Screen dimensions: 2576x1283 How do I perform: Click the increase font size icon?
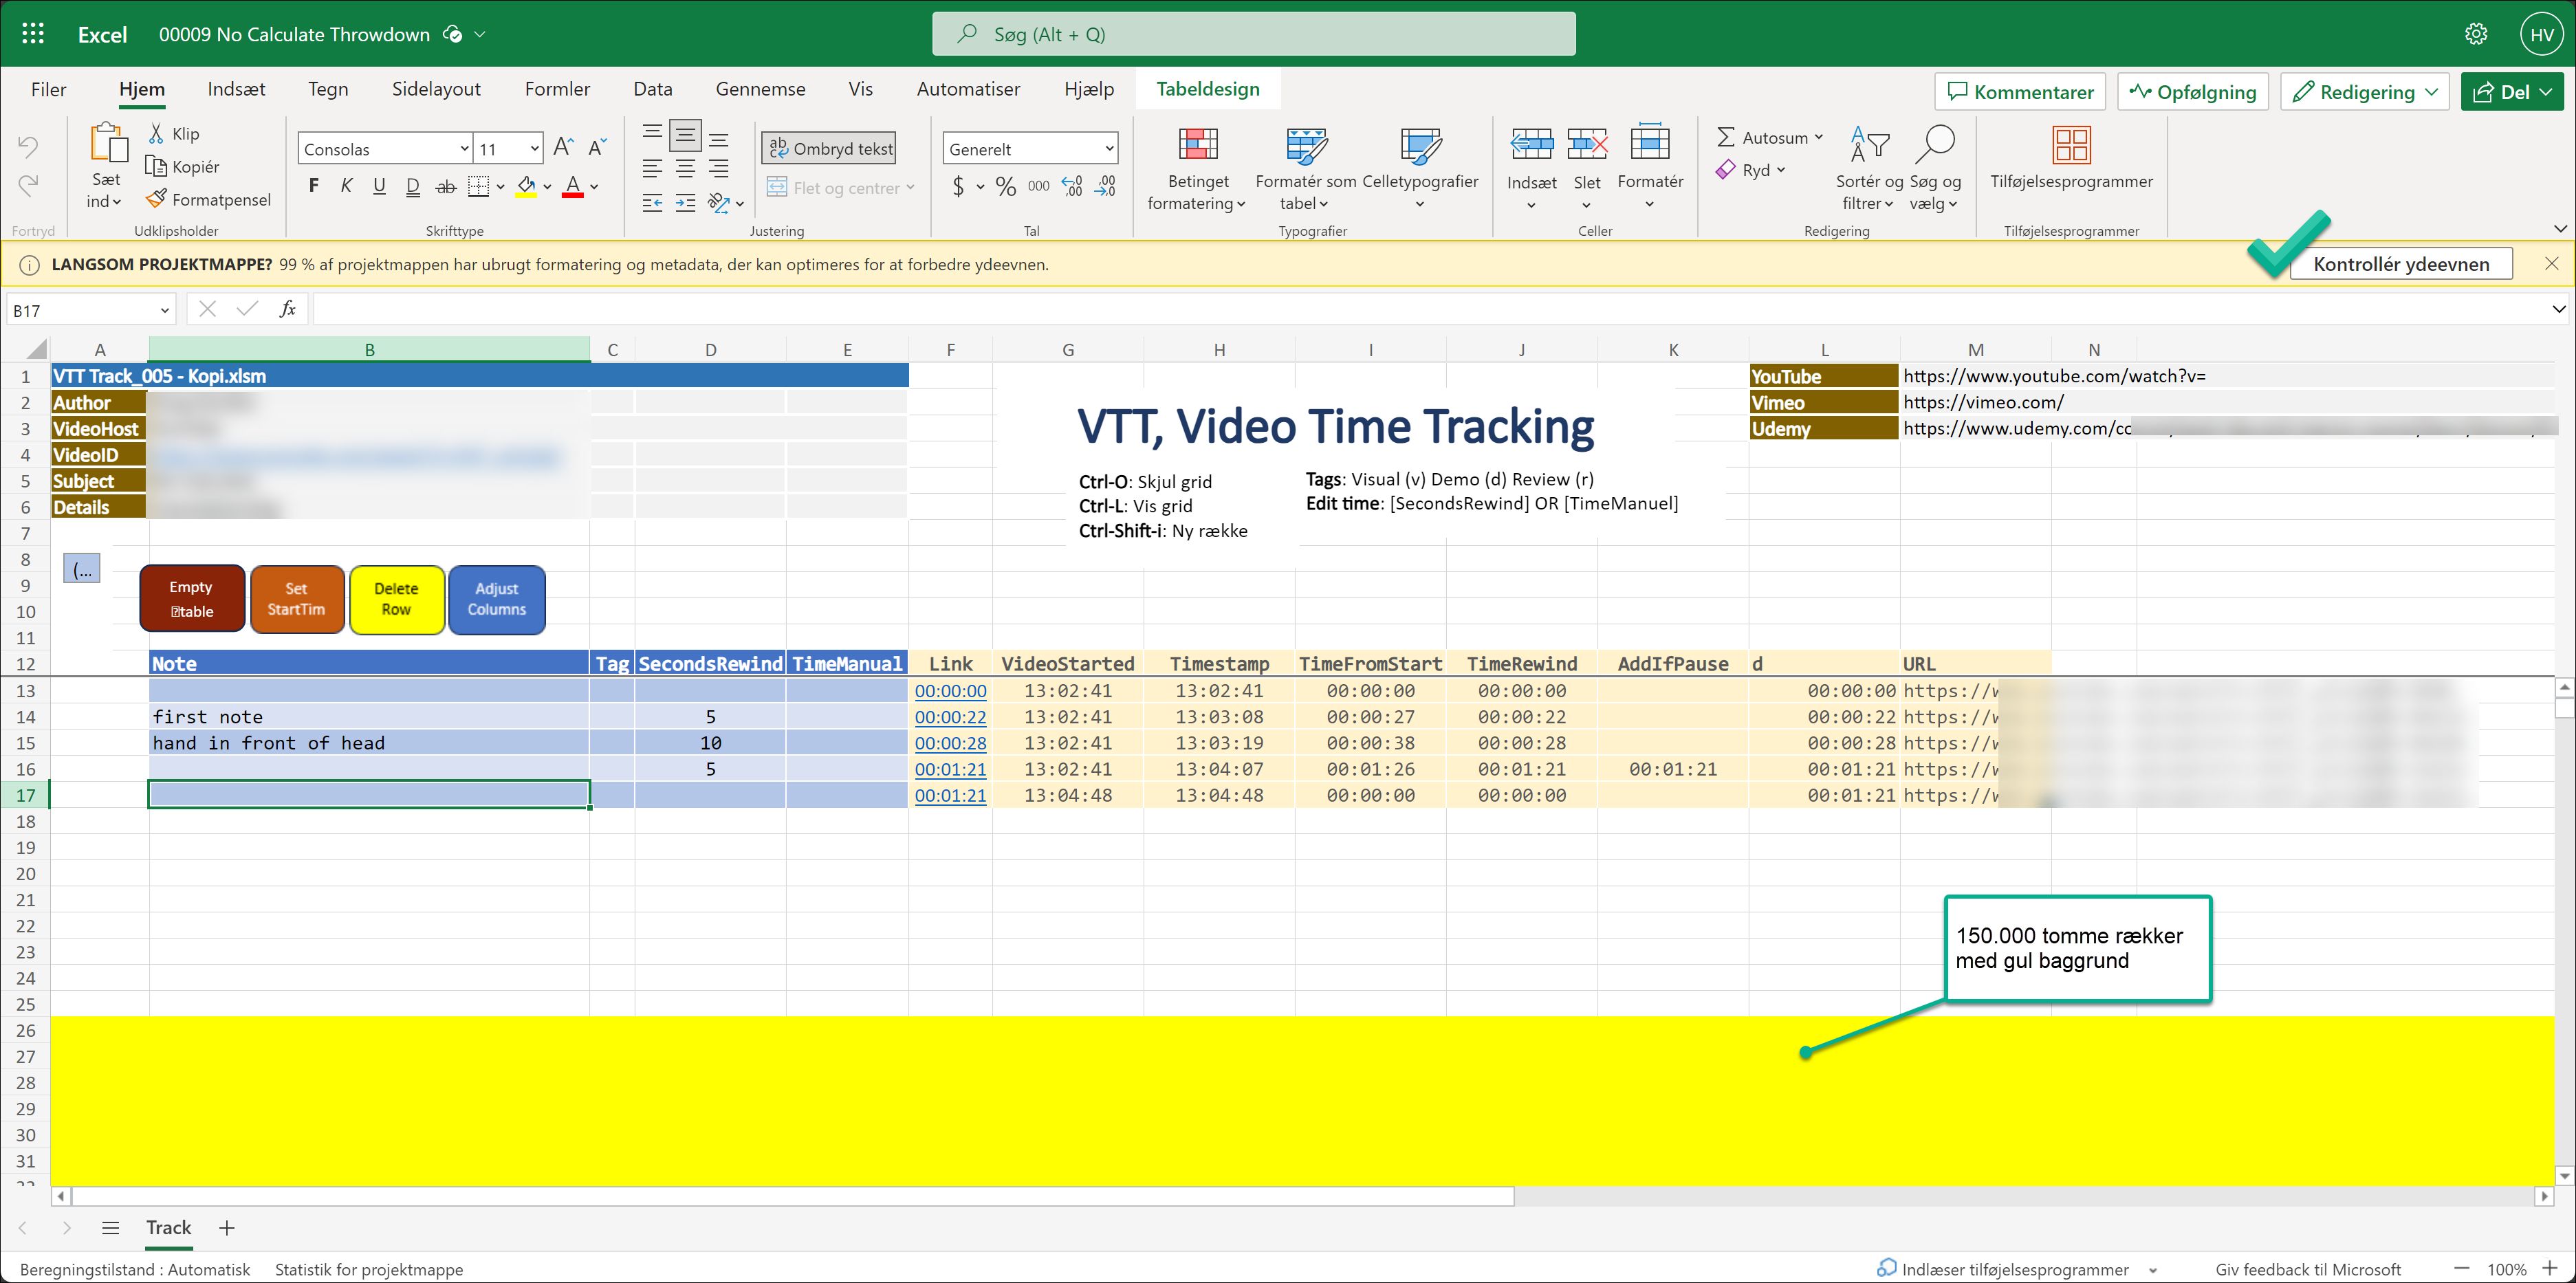[x=563, y=148]
